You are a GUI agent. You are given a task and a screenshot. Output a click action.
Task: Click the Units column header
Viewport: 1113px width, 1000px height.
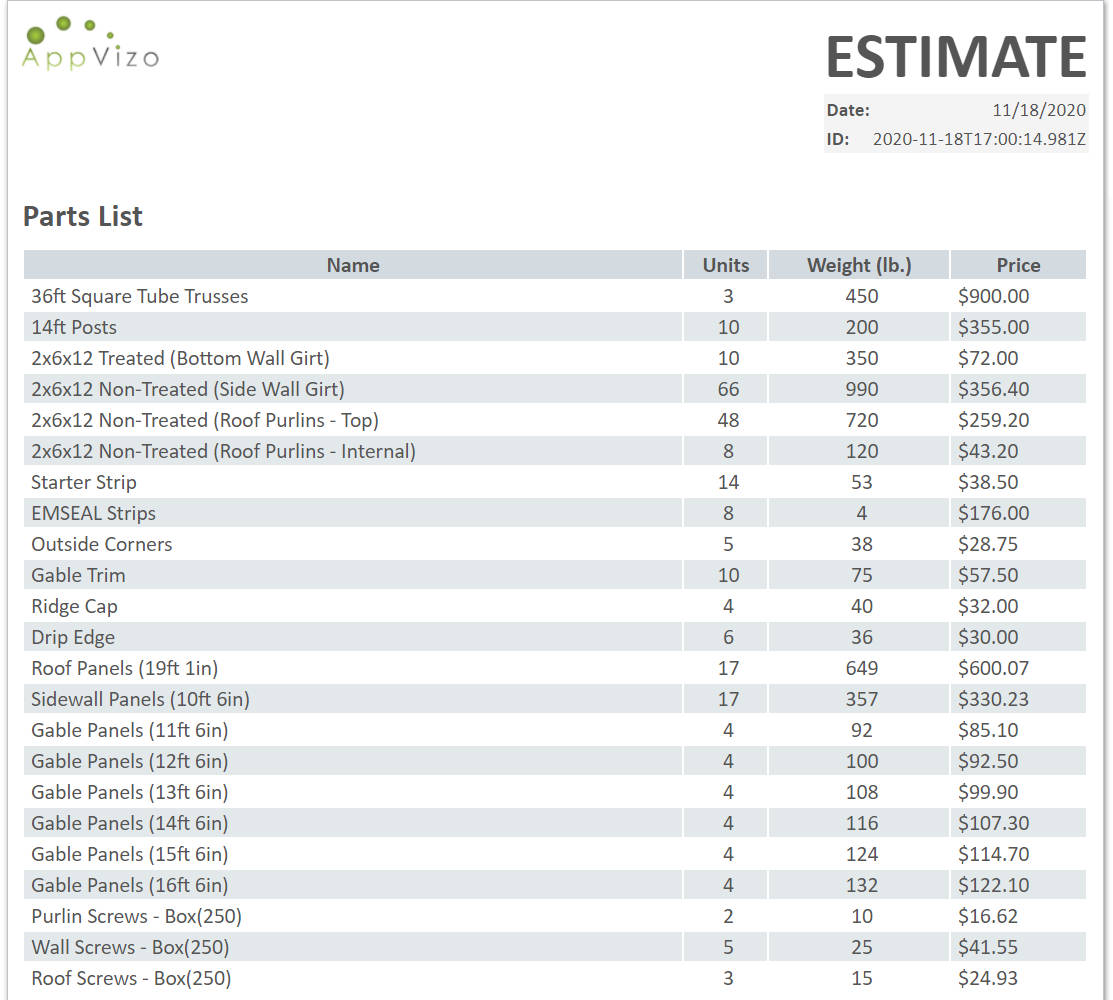[x=726, y=265]
